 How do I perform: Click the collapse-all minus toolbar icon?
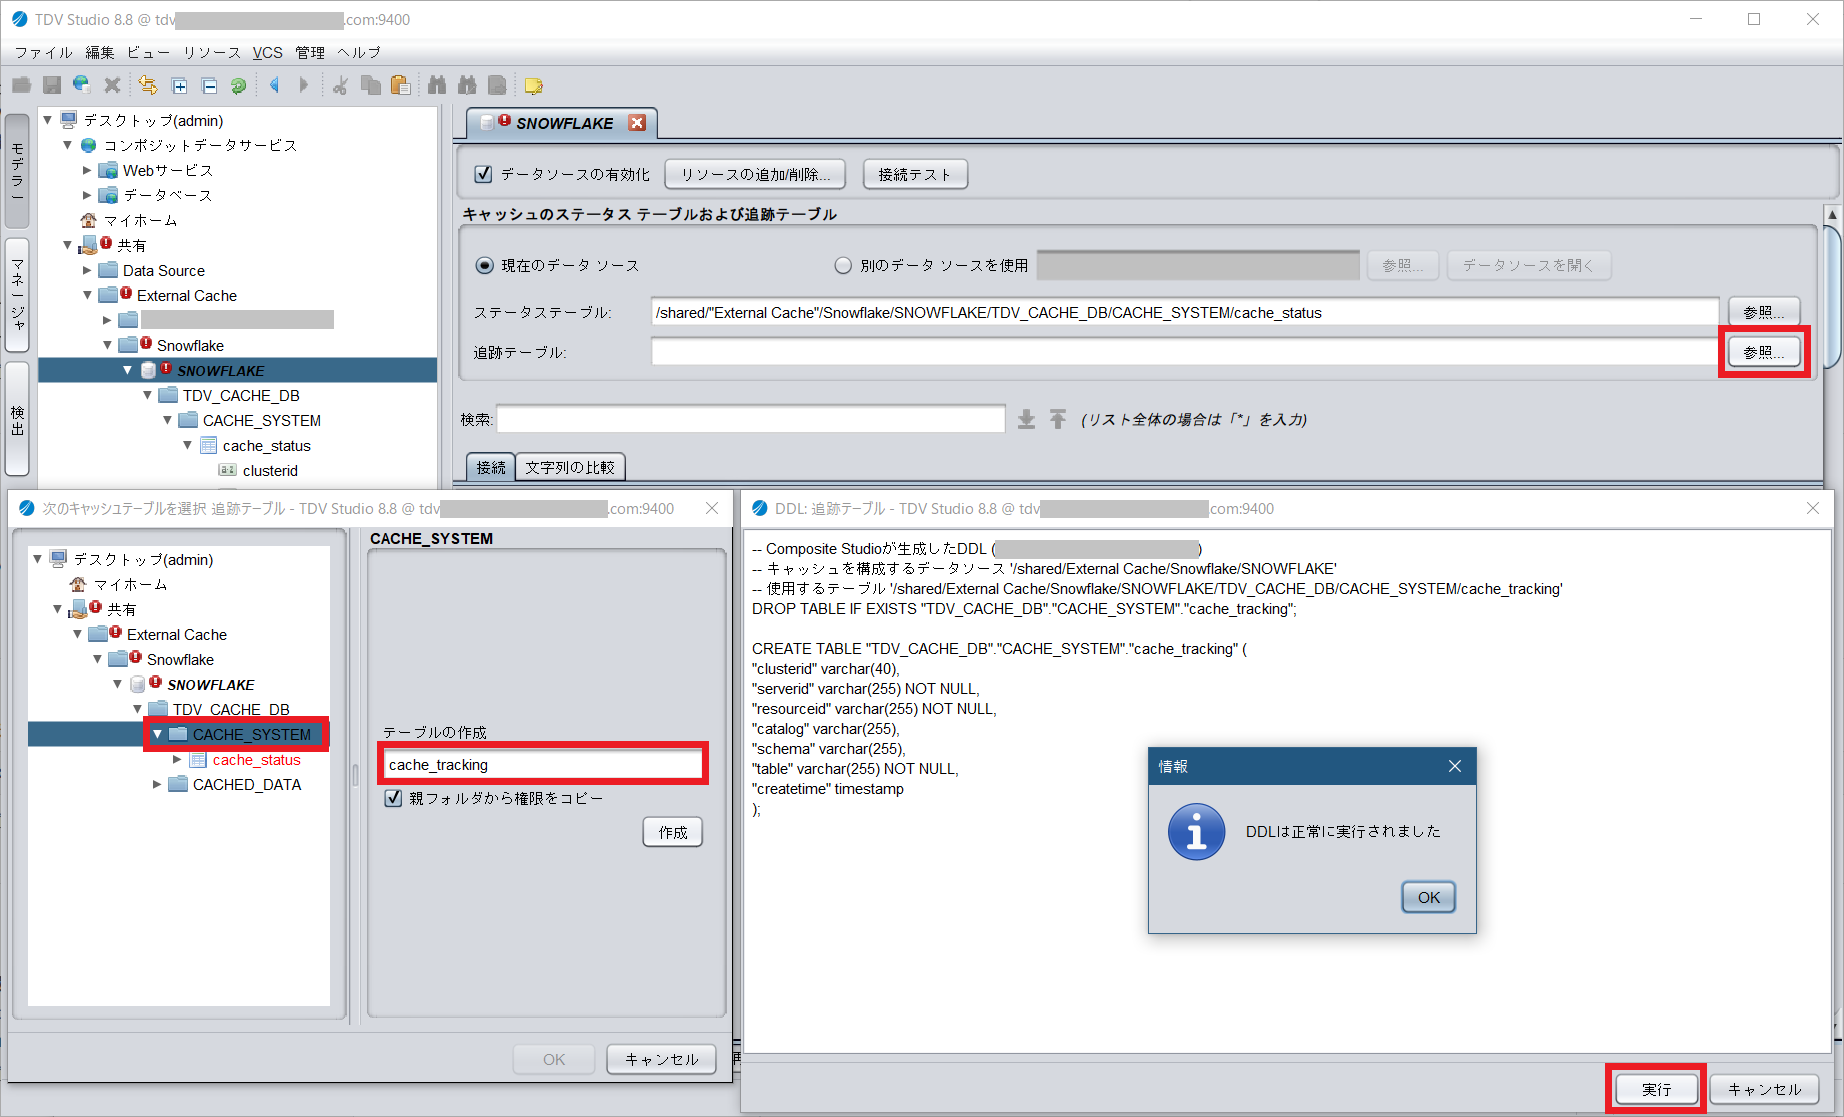point(209,86)
